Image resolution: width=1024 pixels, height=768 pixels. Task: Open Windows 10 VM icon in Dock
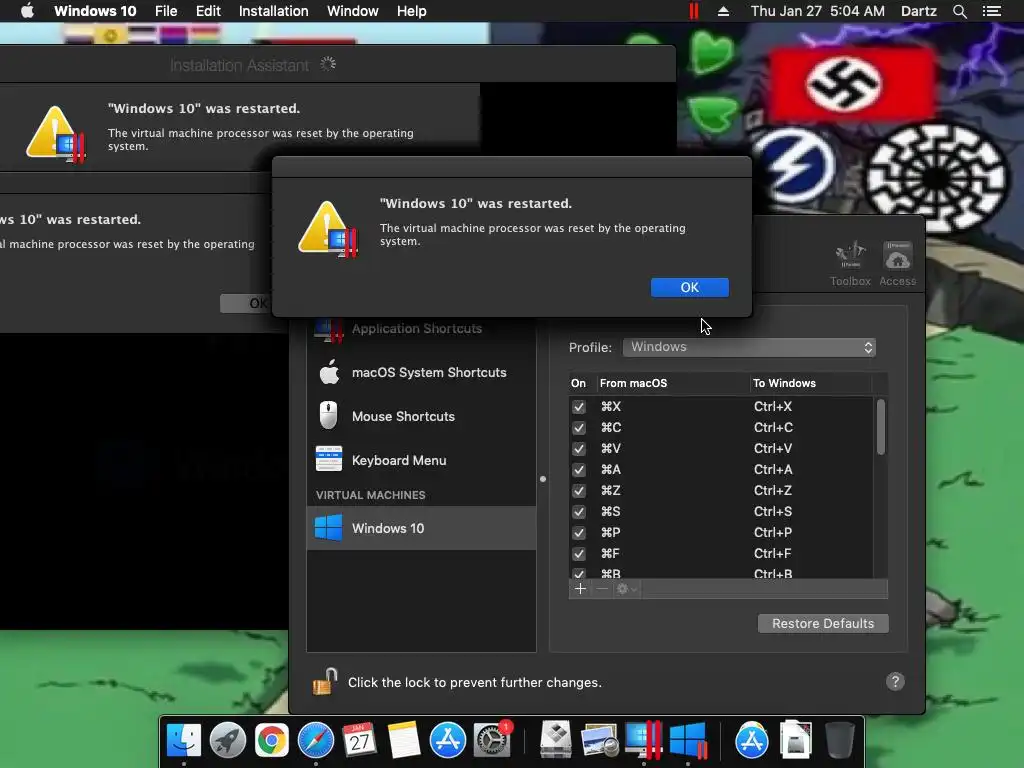688,740
